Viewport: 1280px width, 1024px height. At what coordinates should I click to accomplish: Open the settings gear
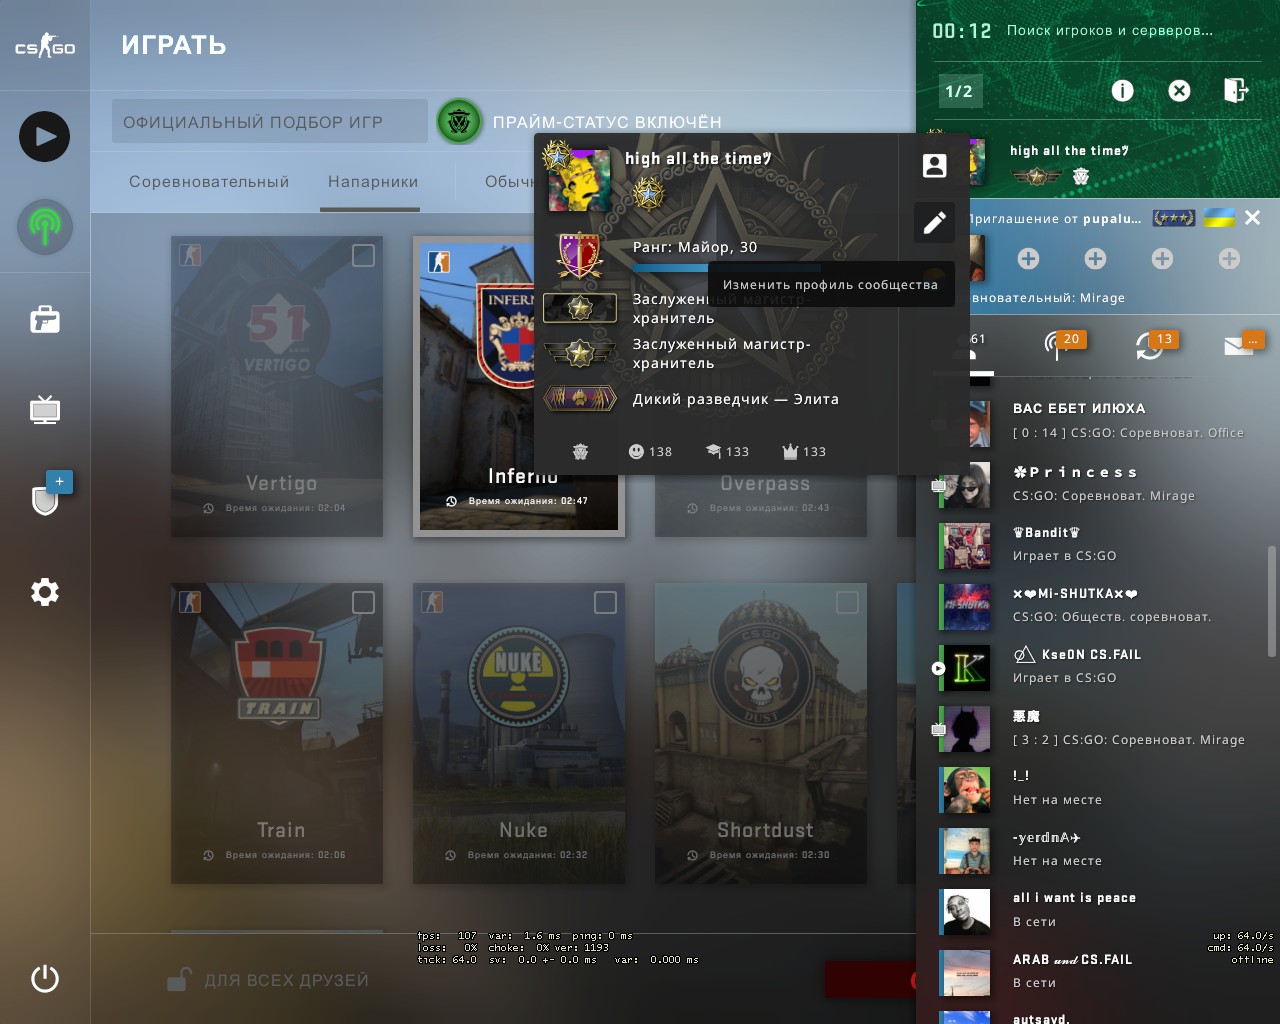(45, 592)
